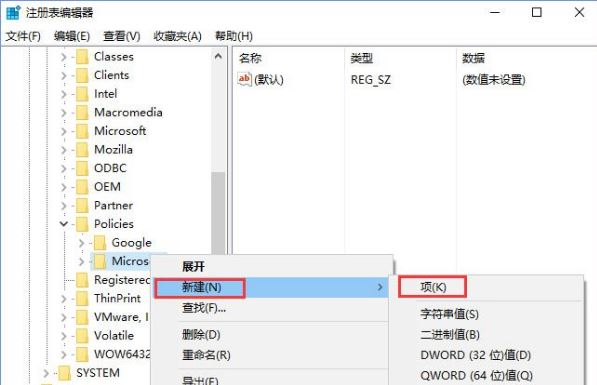Select the SYSTEM tree label
Image resolution: width=597 pixels, height=385 pixels.
pos(98,373)
